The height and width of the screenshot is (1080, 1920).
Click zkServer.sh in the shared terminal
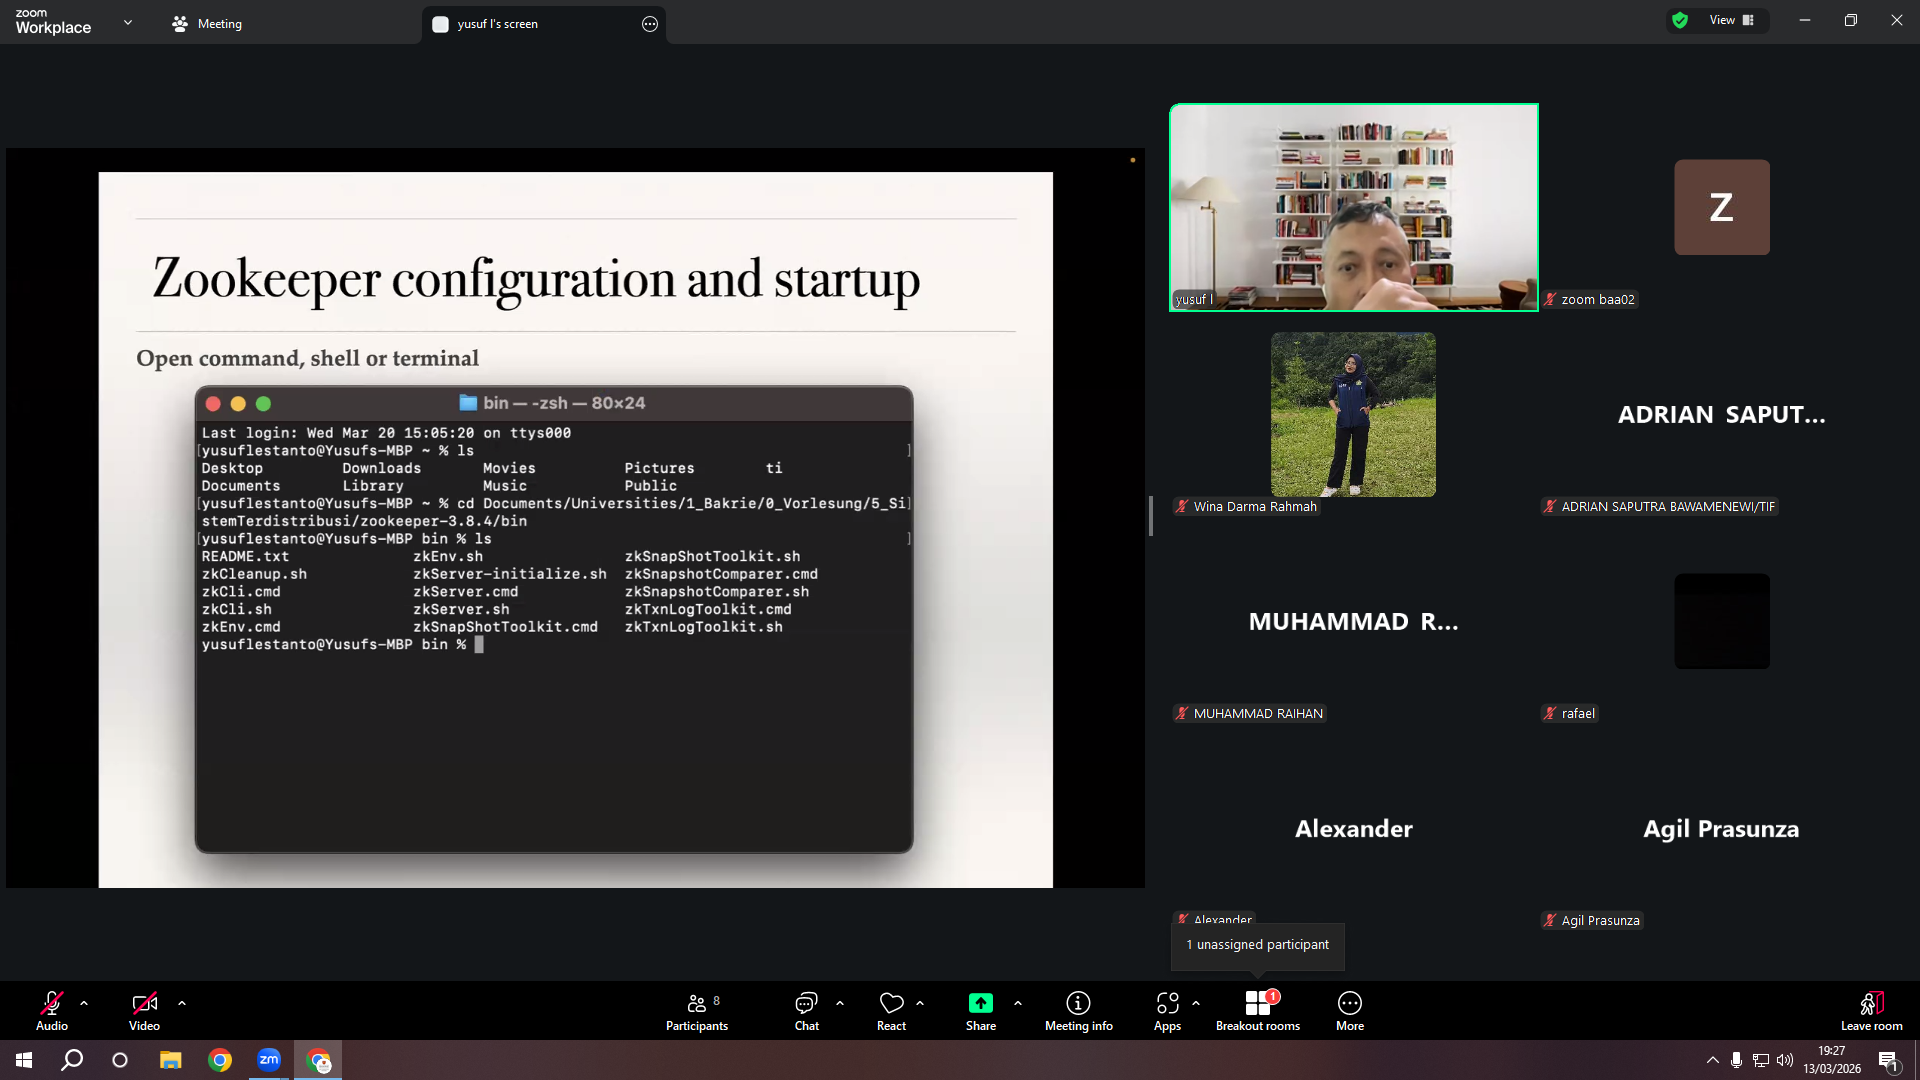click(x=461, y=609)
